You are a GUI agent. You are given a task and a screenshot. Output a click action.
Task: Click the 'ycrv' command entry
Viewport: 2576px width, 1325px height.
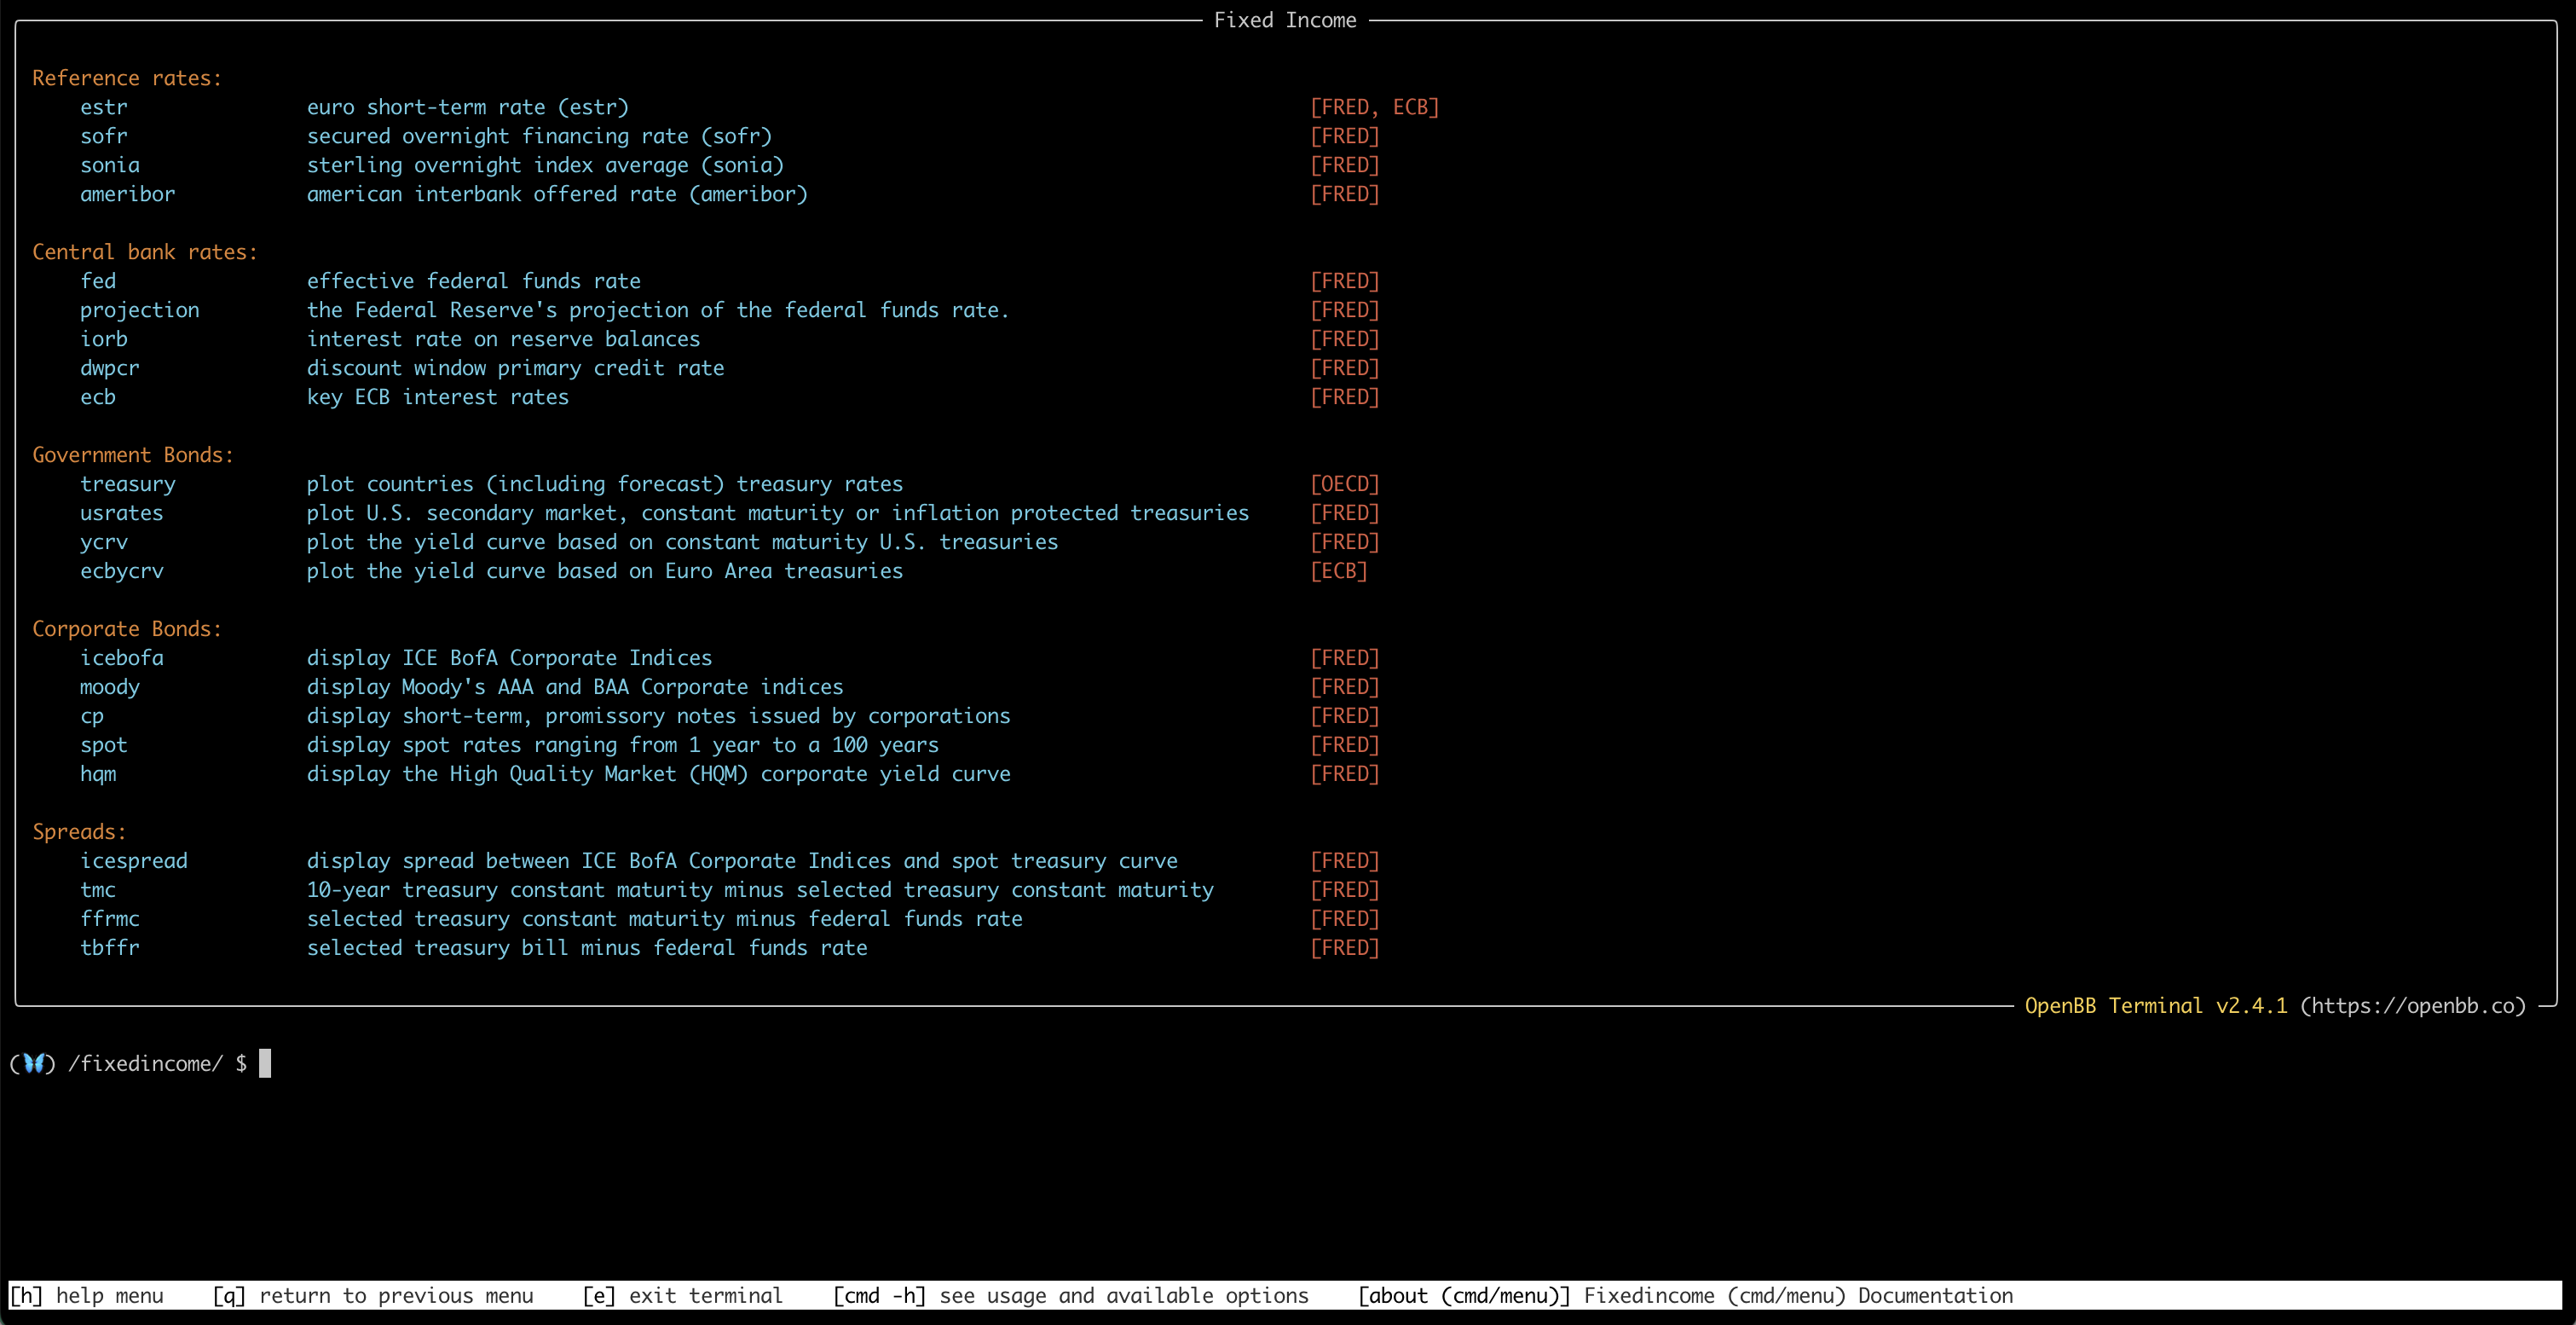pyautogui.click(x=104, y=542)
